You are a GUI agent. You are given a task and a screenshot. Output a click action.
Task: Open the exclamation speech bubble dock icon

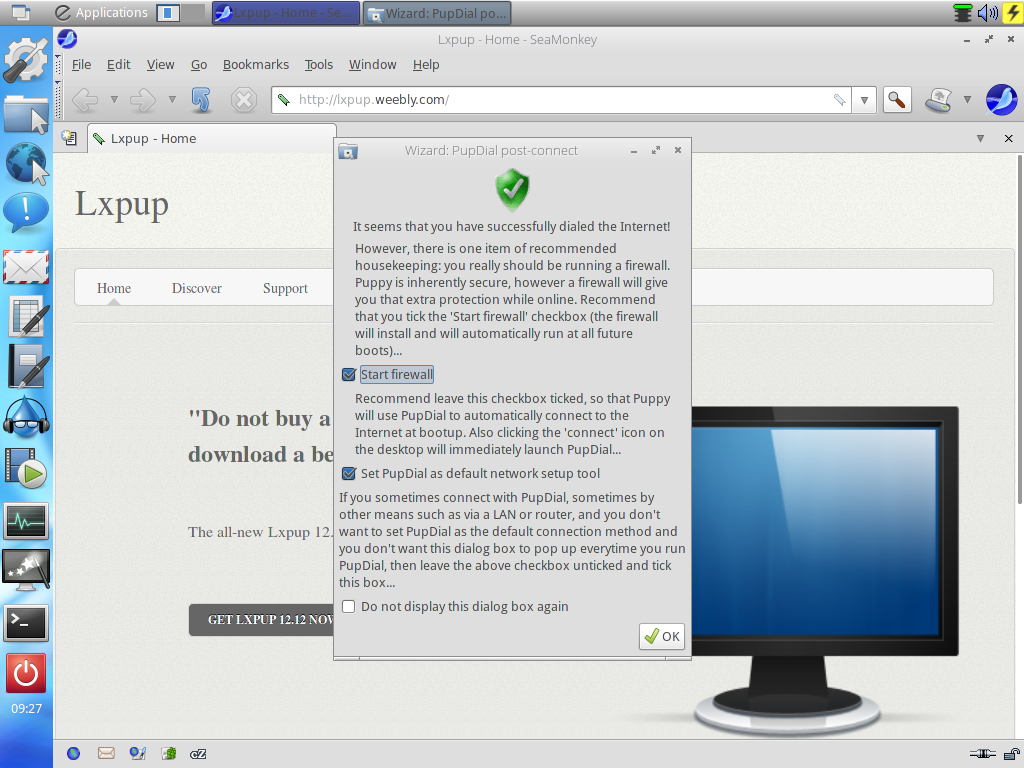point(26,212)
